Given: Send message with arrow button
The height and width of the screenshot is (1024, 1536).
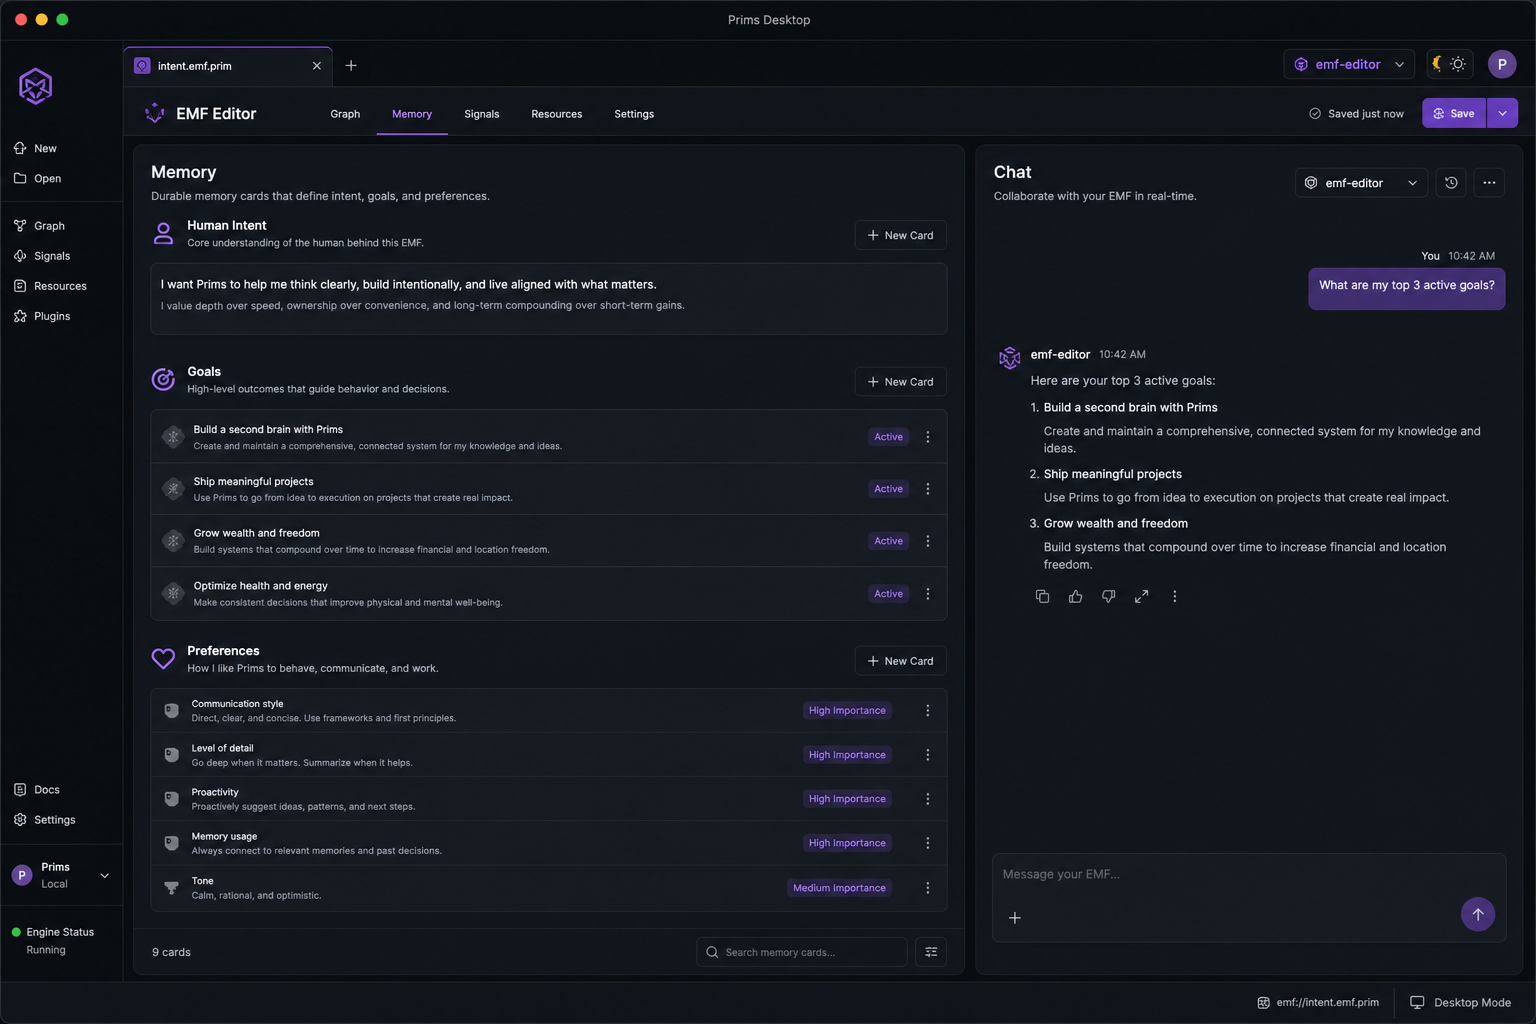Looking at the screenshot, I should point(1478,914).
